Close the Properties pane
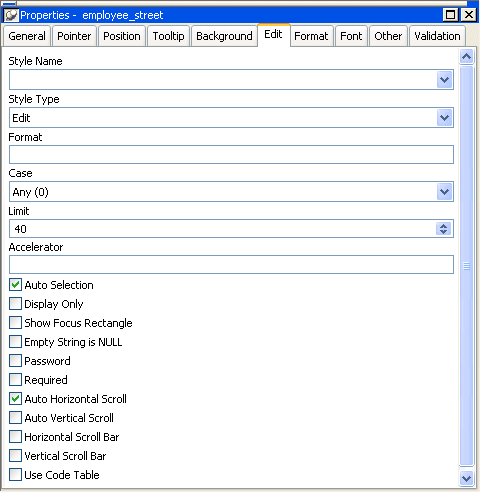 (469, 15)
